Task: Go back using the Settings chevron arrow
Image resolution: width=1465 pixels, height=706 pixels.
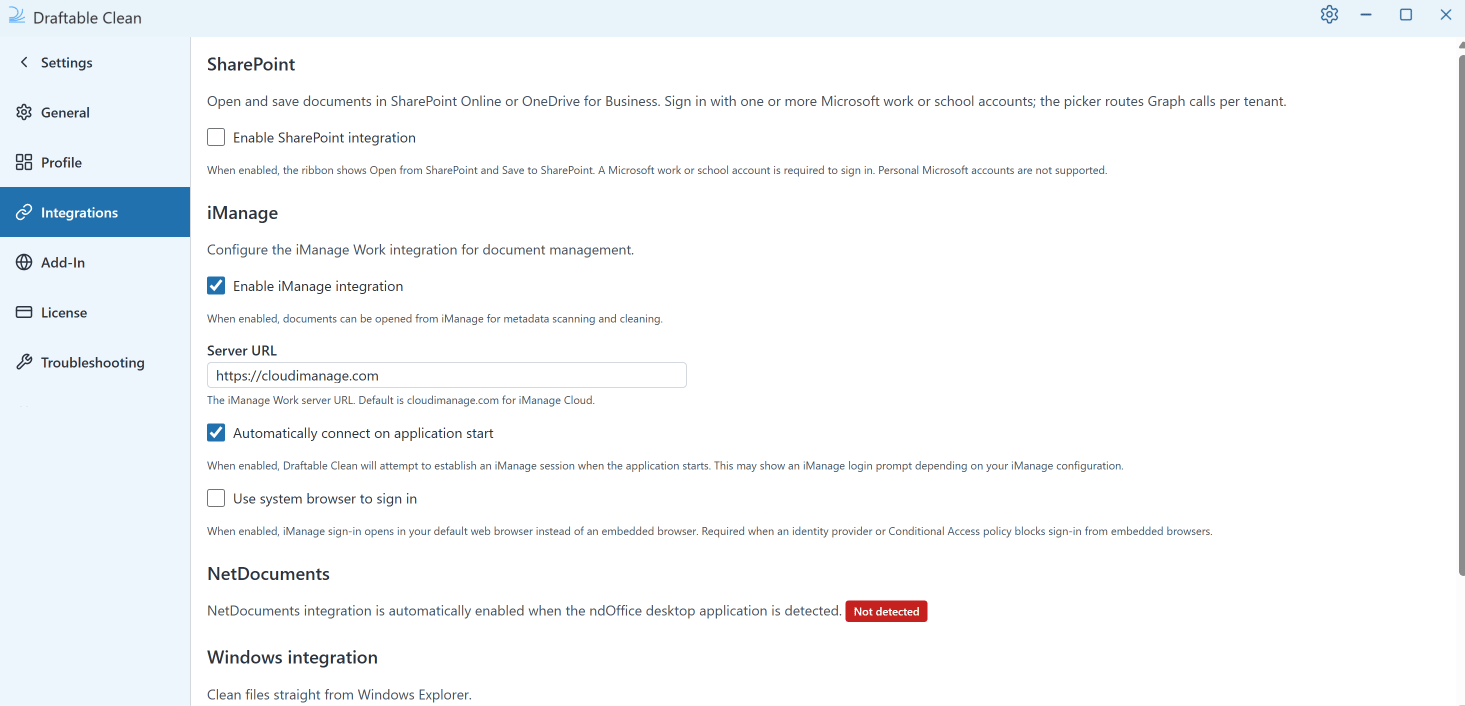Action: [24, 62]
